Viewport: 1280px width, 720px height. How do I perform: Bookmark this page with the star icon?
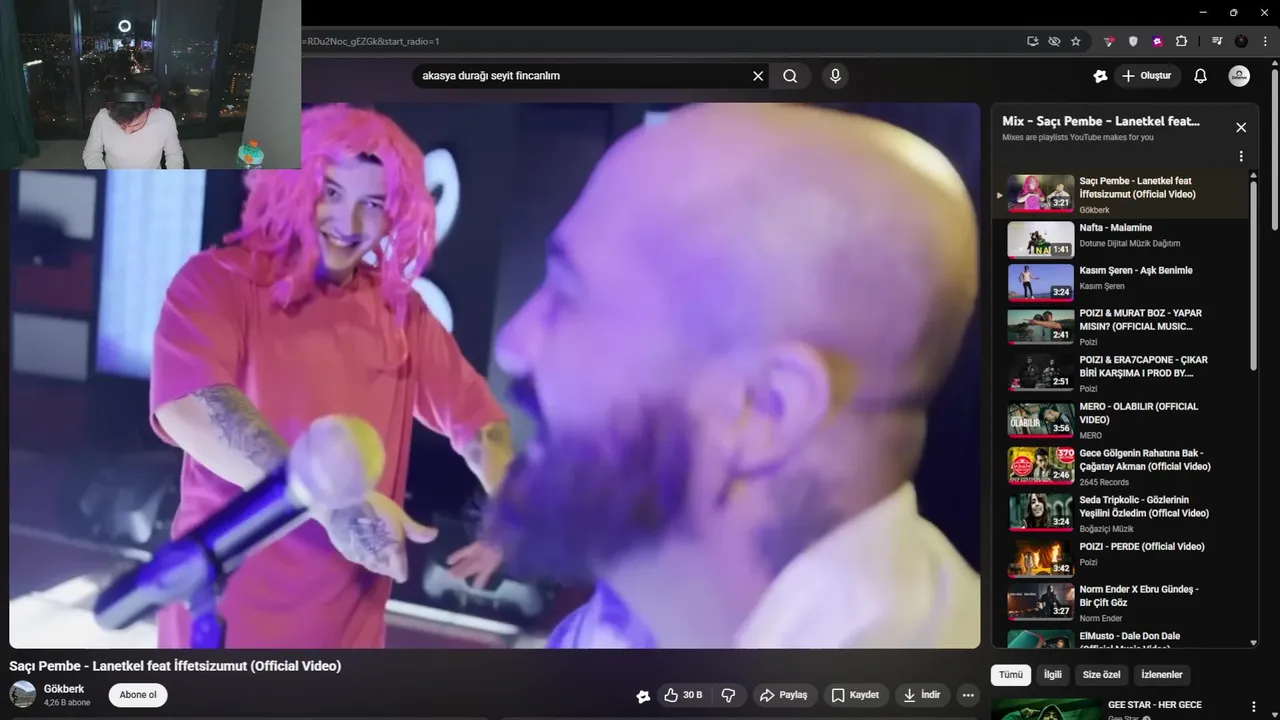(1076, 41)
